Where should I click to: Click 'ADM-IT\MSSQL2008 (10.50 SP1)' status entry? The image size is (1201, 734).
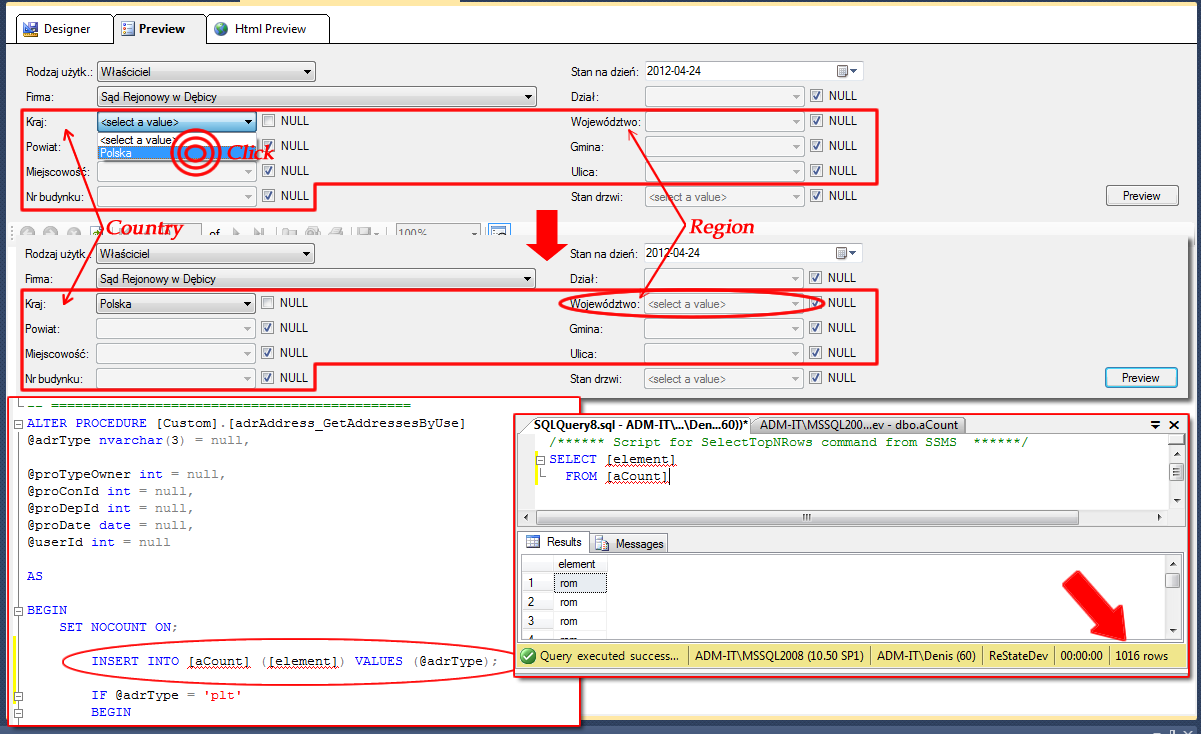779,656
